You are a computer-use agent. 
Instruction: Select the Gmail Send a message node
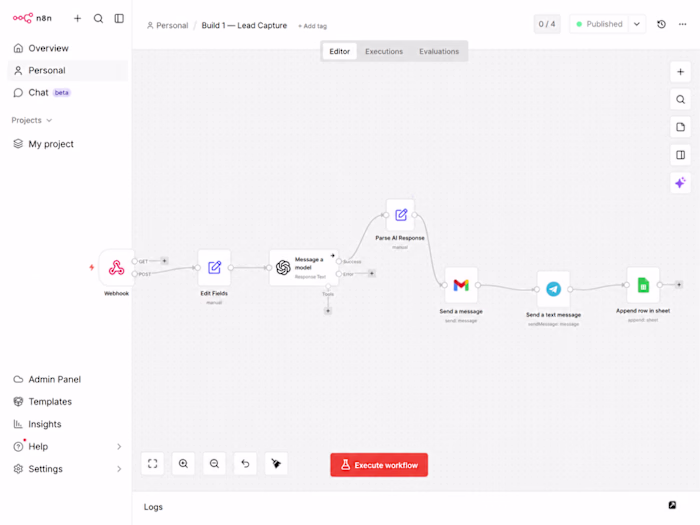point(461,285)
